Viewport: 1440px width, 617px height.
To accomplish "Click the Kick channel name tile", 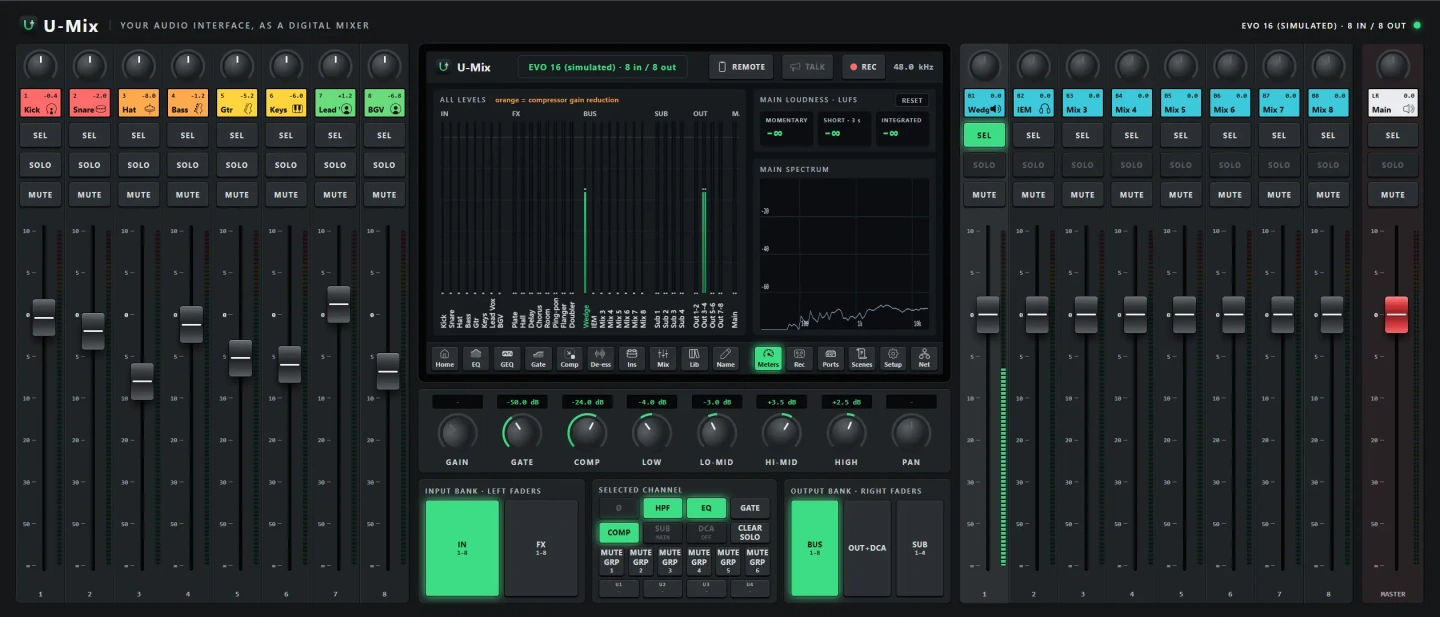I will coord(40,103).
